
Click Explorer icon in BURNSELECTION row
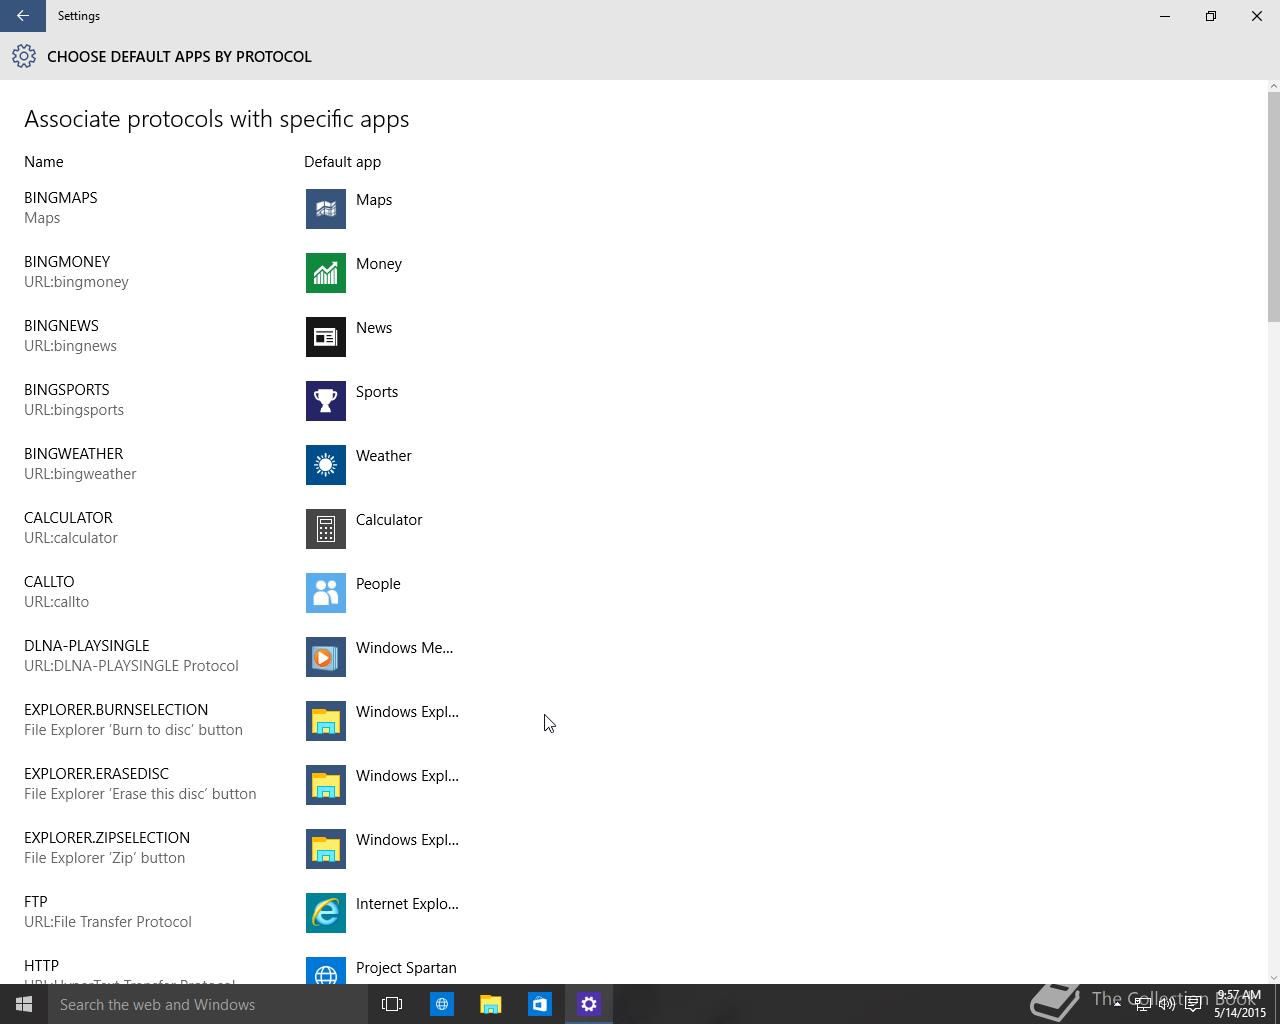[326, 721]
